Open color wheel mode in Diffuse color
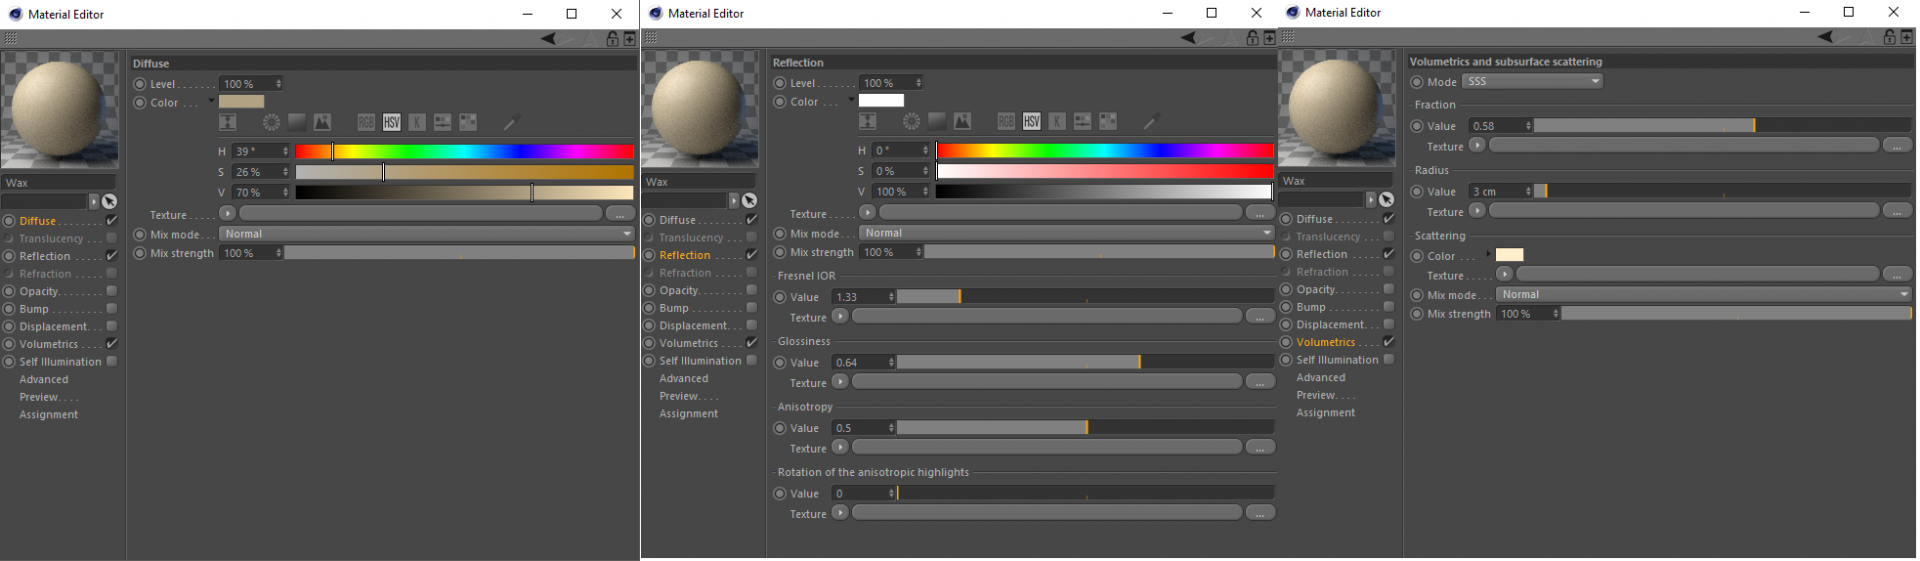Viewport: 1920px width, 561px height. [x=271, y=122]
